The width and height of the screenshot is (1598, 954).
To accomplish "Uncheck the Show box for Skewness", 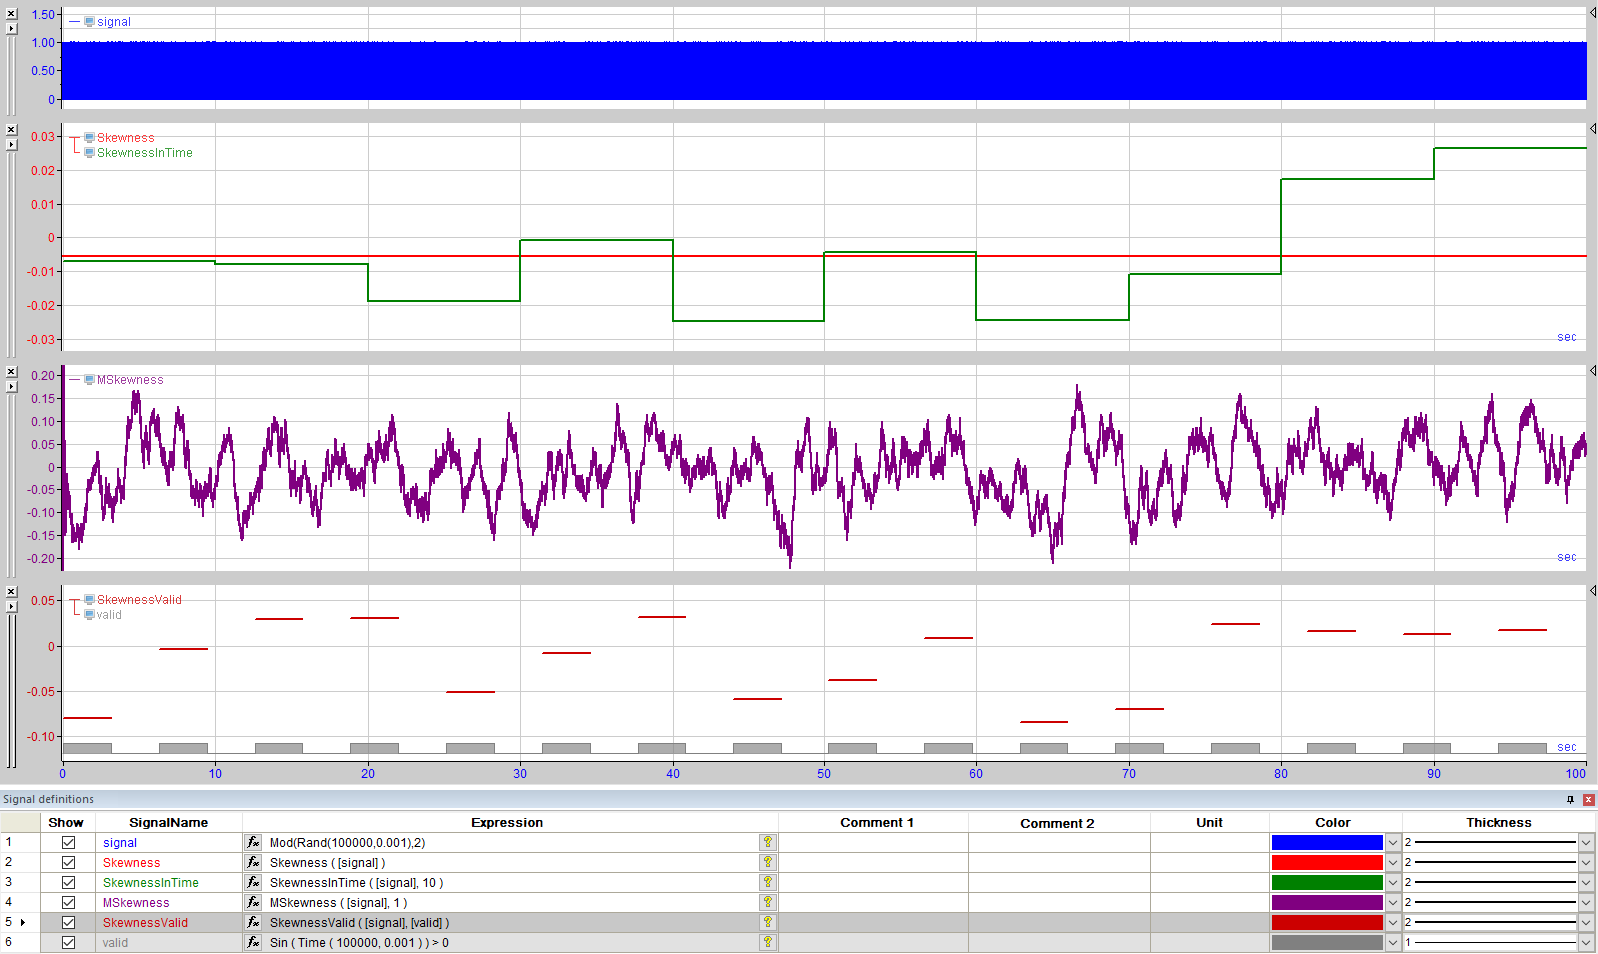I will pyautogui.click(x=68, y=863).
